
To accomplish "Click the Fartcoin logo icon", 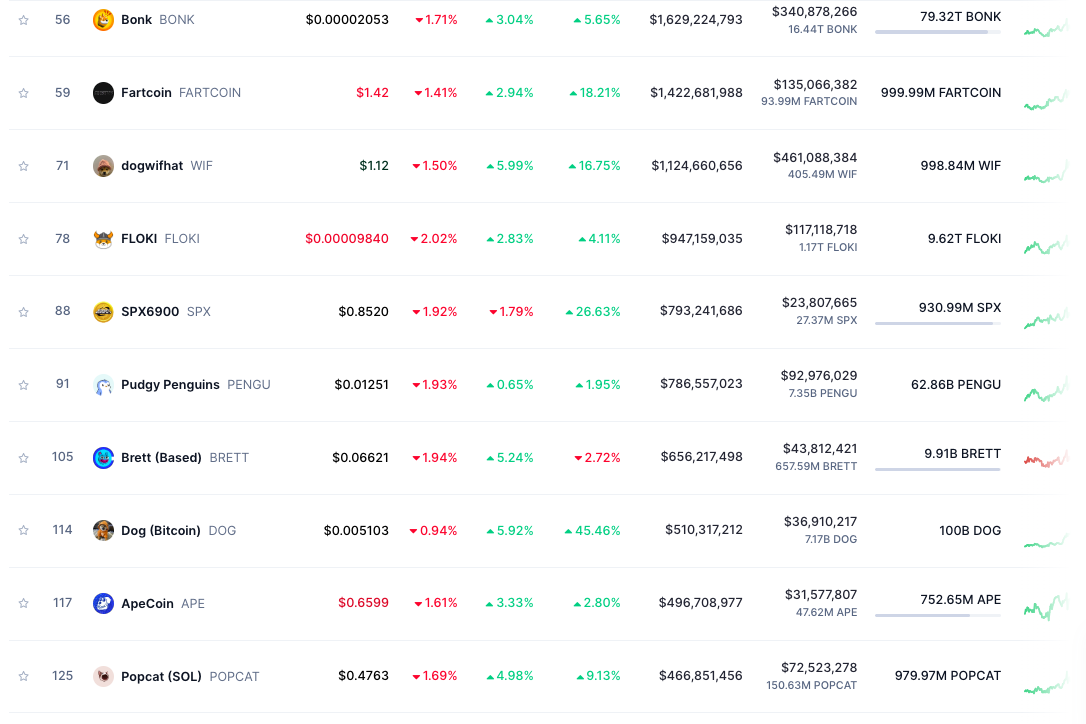I will pos(103,93).
